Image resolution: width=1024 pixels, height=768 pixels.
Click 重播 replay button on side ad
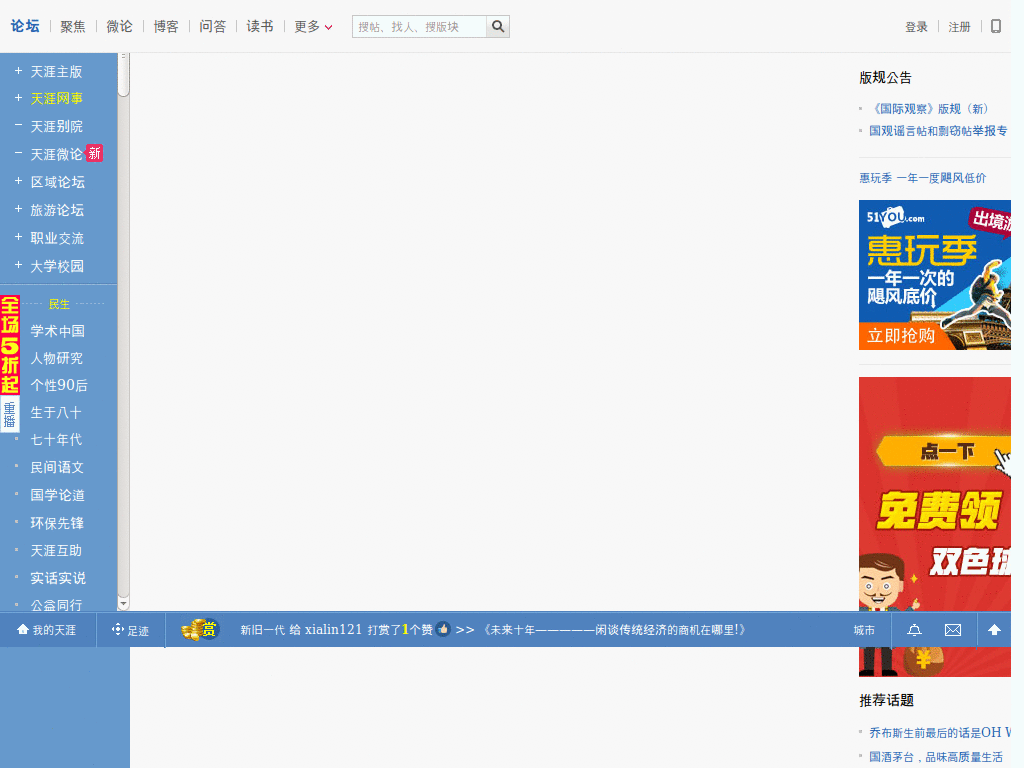point(9,414)
